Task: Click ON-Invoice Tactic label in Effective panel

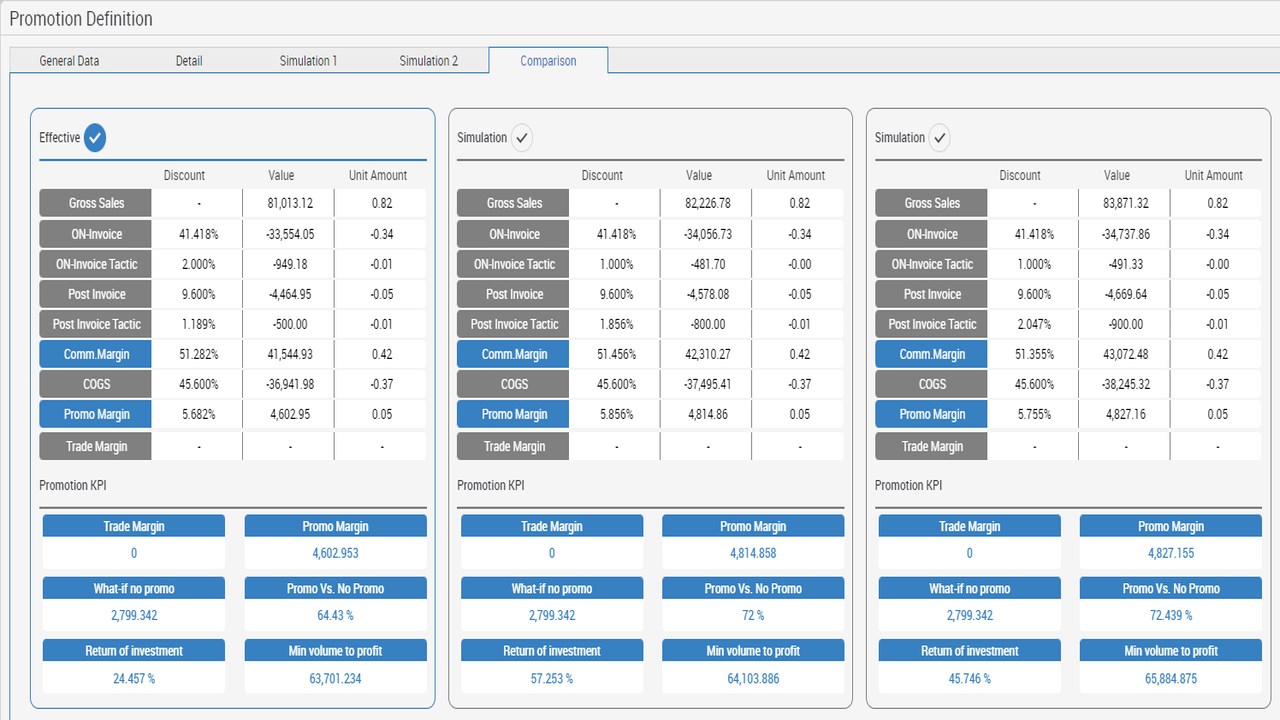Action: (x=96, y=264)
